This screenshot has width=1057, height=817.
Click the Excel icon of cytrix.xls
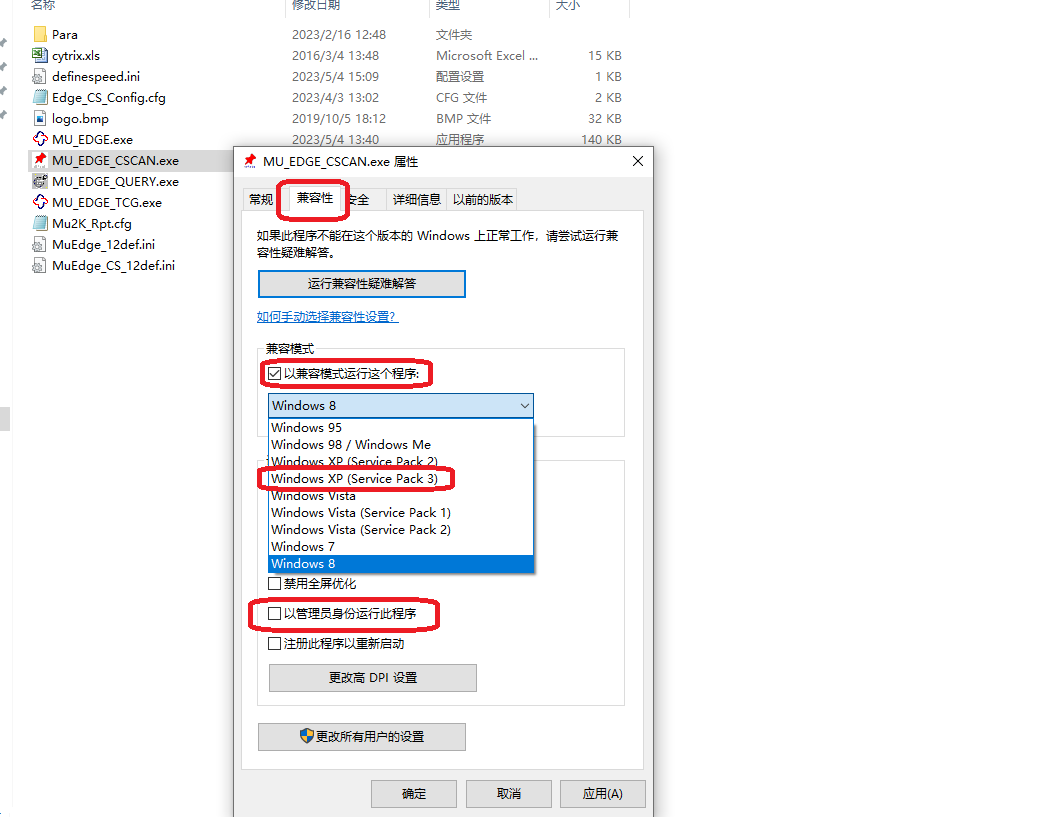click(40, 55)
